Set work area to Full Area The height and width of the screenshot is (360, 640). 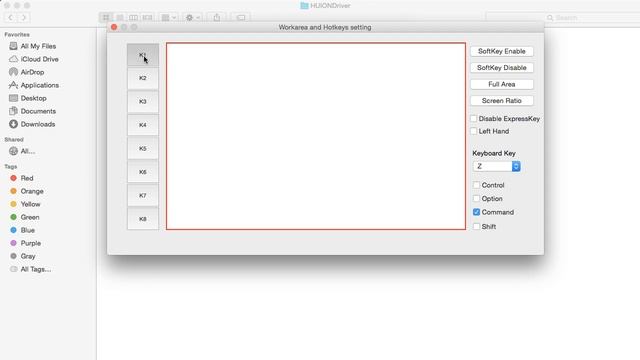click(502, 84)
